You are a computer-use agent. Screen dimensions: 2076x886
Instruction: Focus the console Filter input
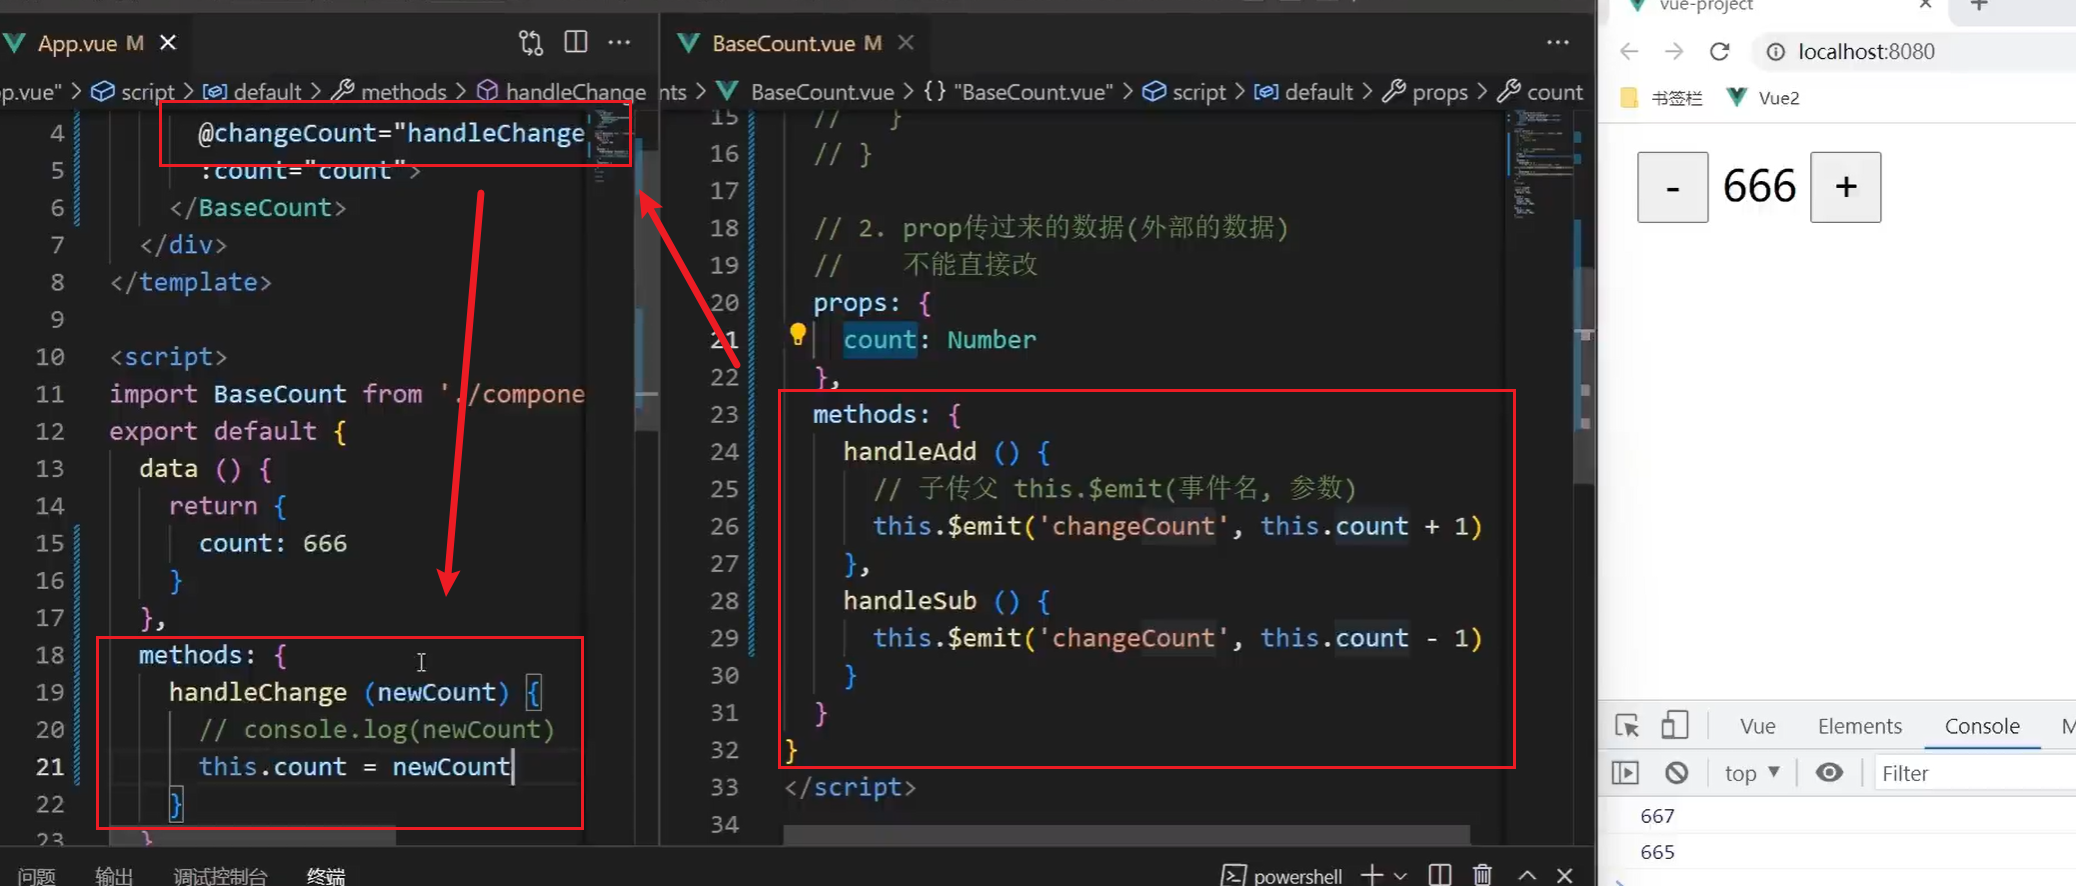click(x=1974, y=773)
